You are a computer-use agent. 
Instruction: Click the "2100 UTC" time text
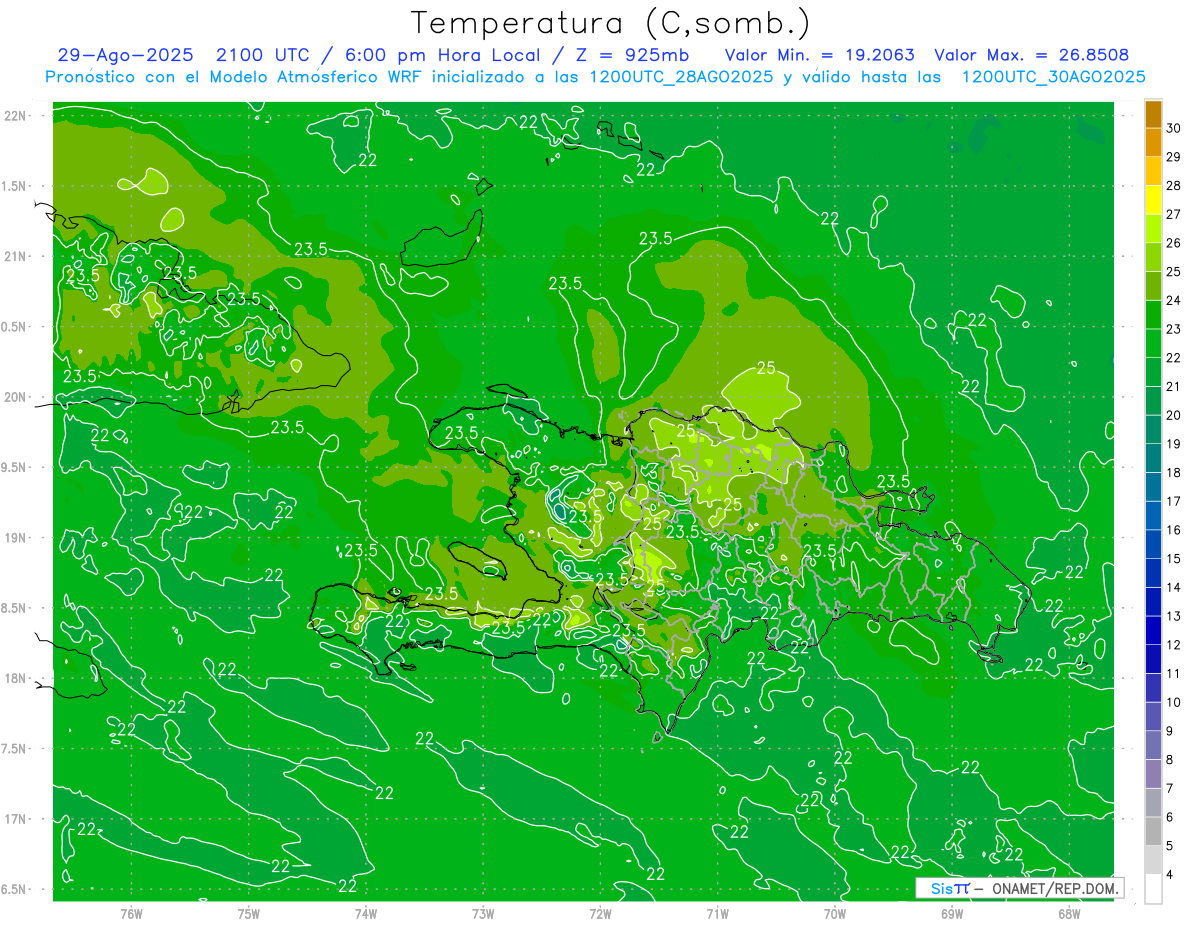pyautogui.click(x=265, y=55)
